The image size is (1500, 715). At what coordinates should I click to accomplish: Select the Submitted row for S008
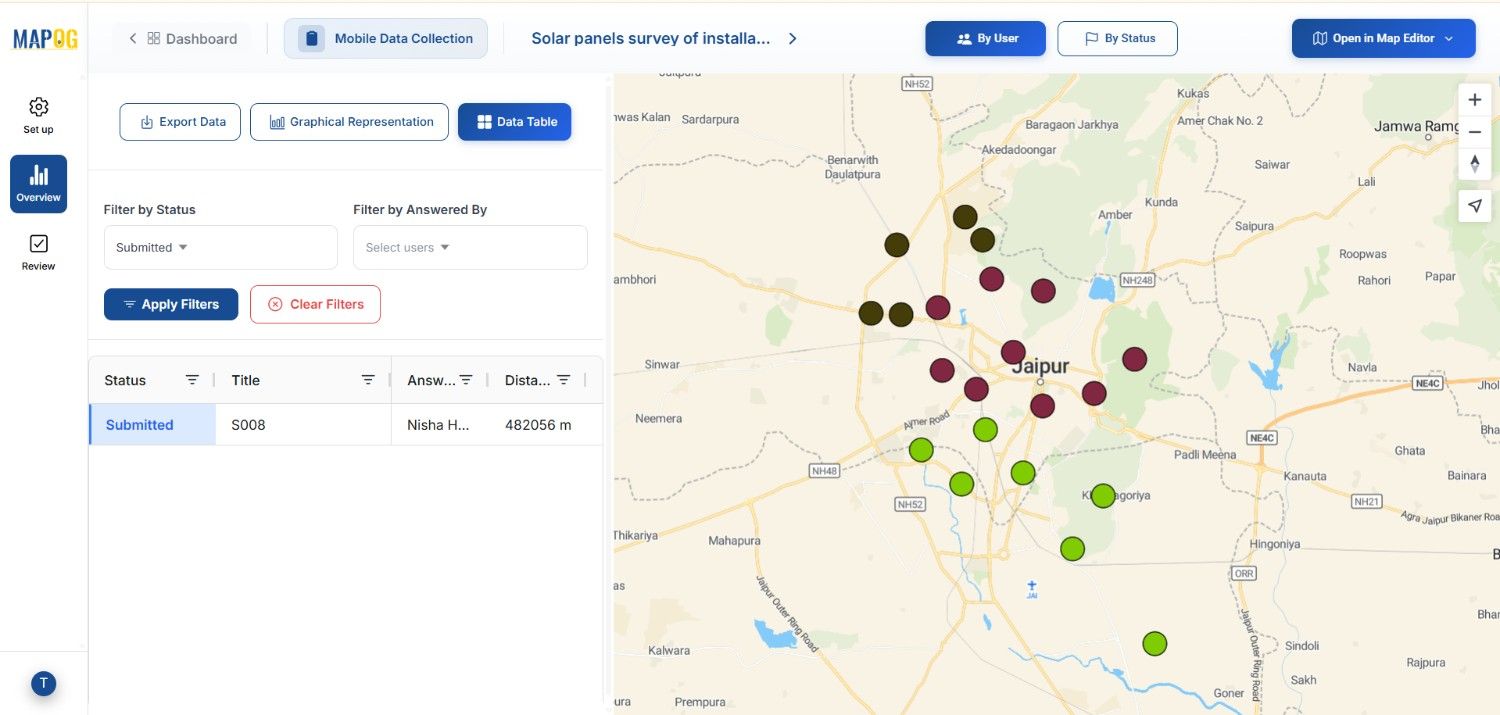point(138,424)
